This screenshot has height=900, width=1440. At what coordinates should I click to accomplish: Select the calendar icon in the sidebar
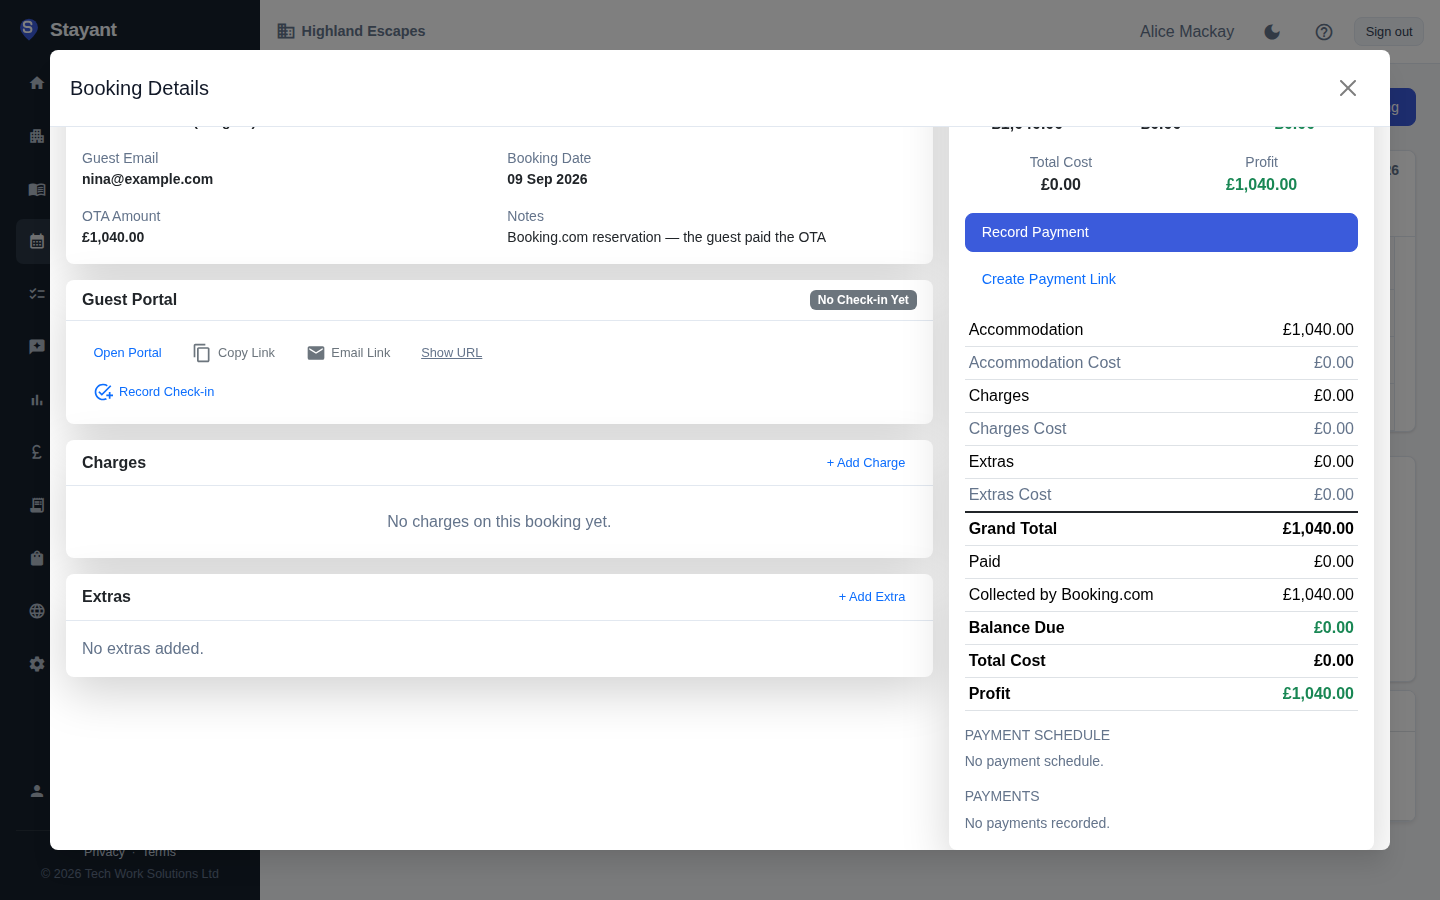coord(37,241)
